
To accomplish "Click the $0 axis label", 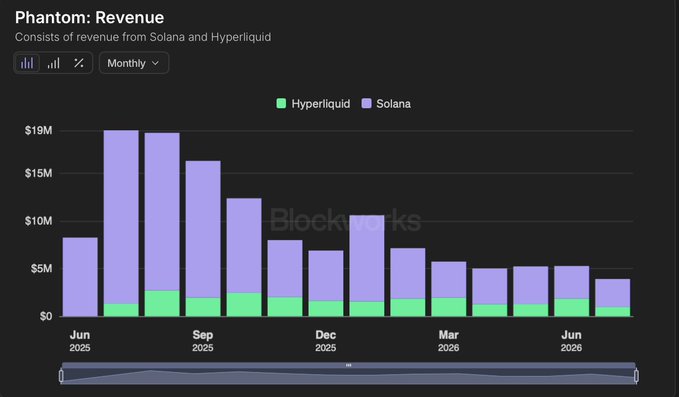I will pos(46,316).
